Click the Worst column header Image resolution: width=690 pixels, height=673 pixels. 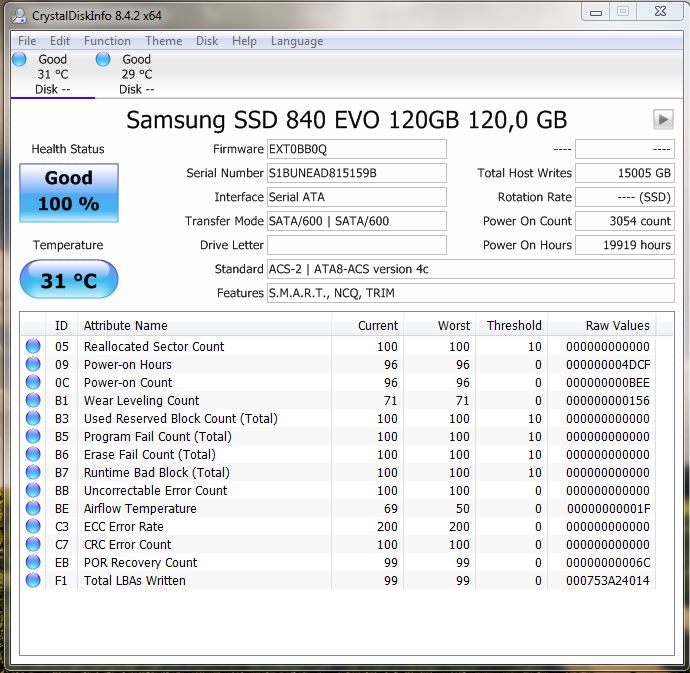coord(439,326)
